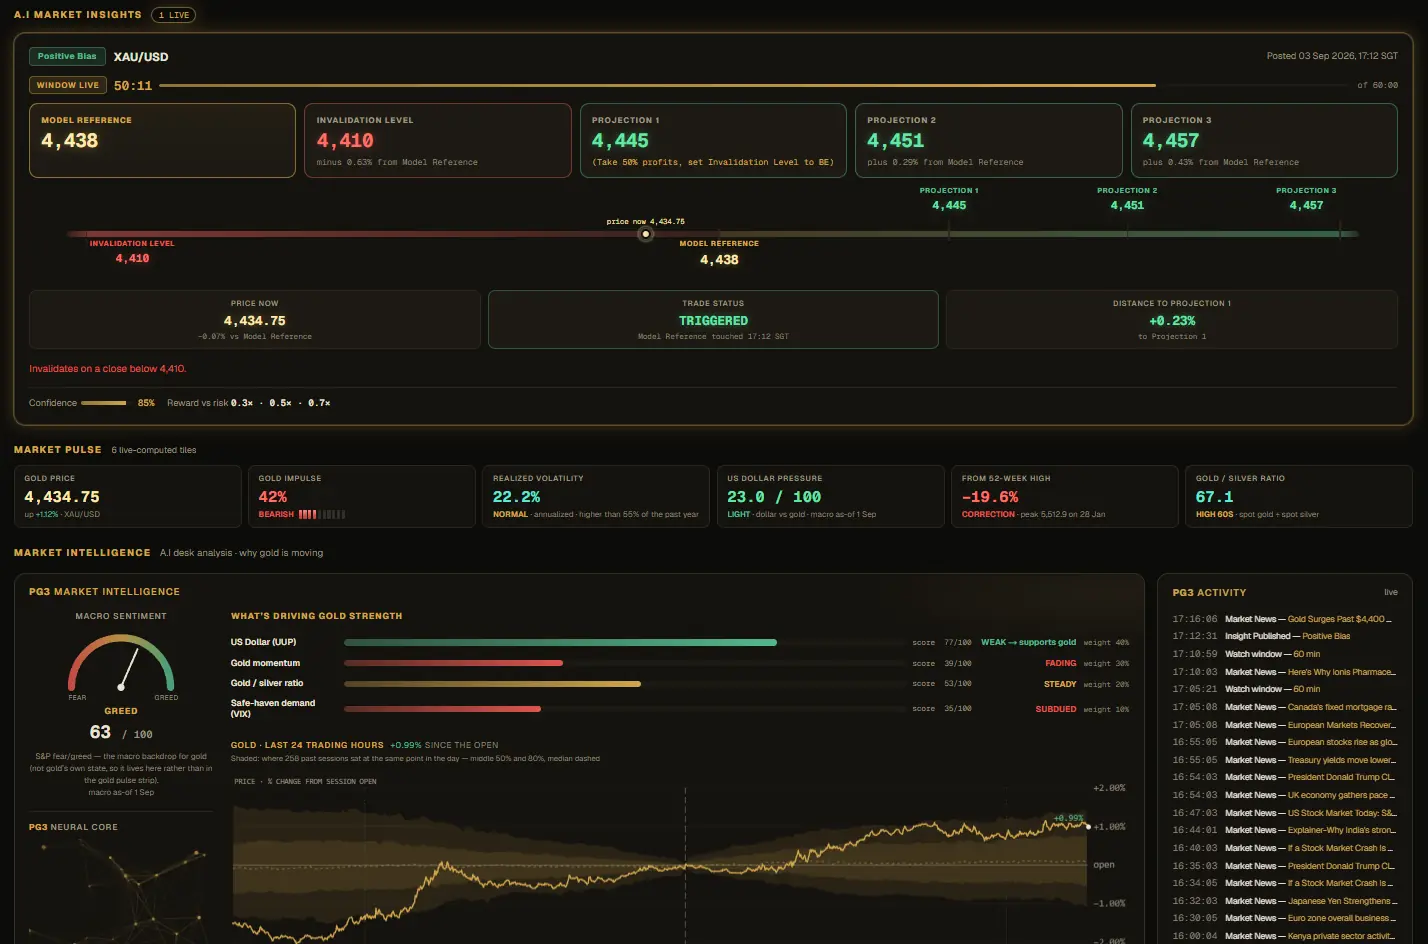This screenshot has height=944, width=1428.
Task: Click the WINDOW LIVE badge
Action: pos(68,85)
